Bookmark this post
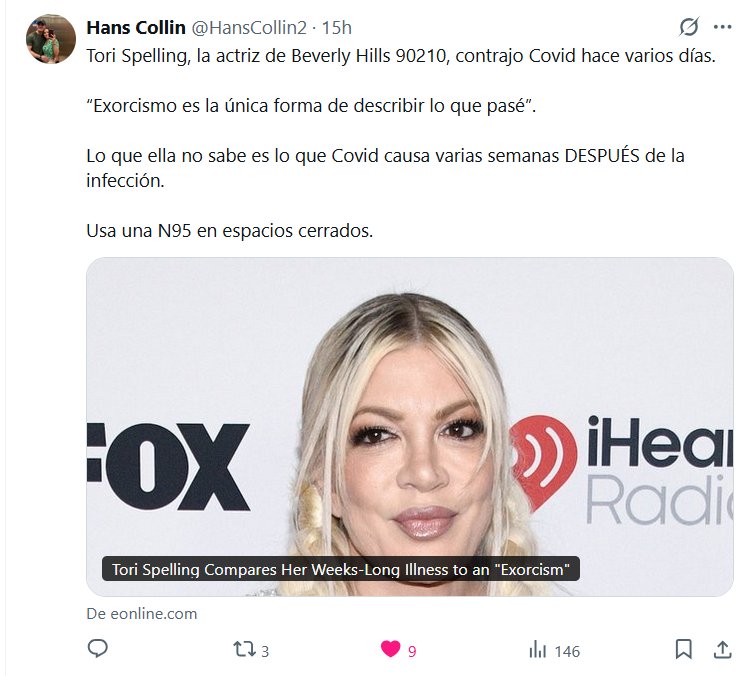754x676 pixels. [x=683, y=650]
